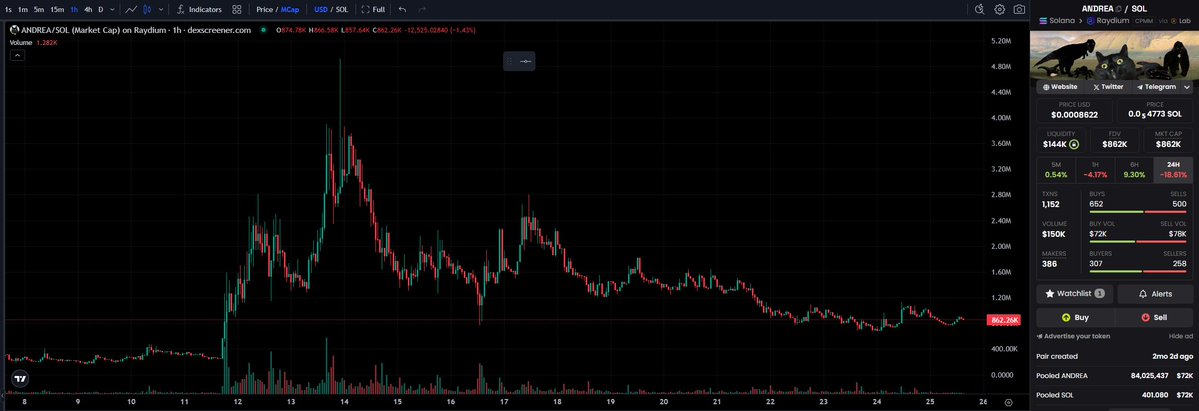Open chart settings gear icon

click(999, 9)
